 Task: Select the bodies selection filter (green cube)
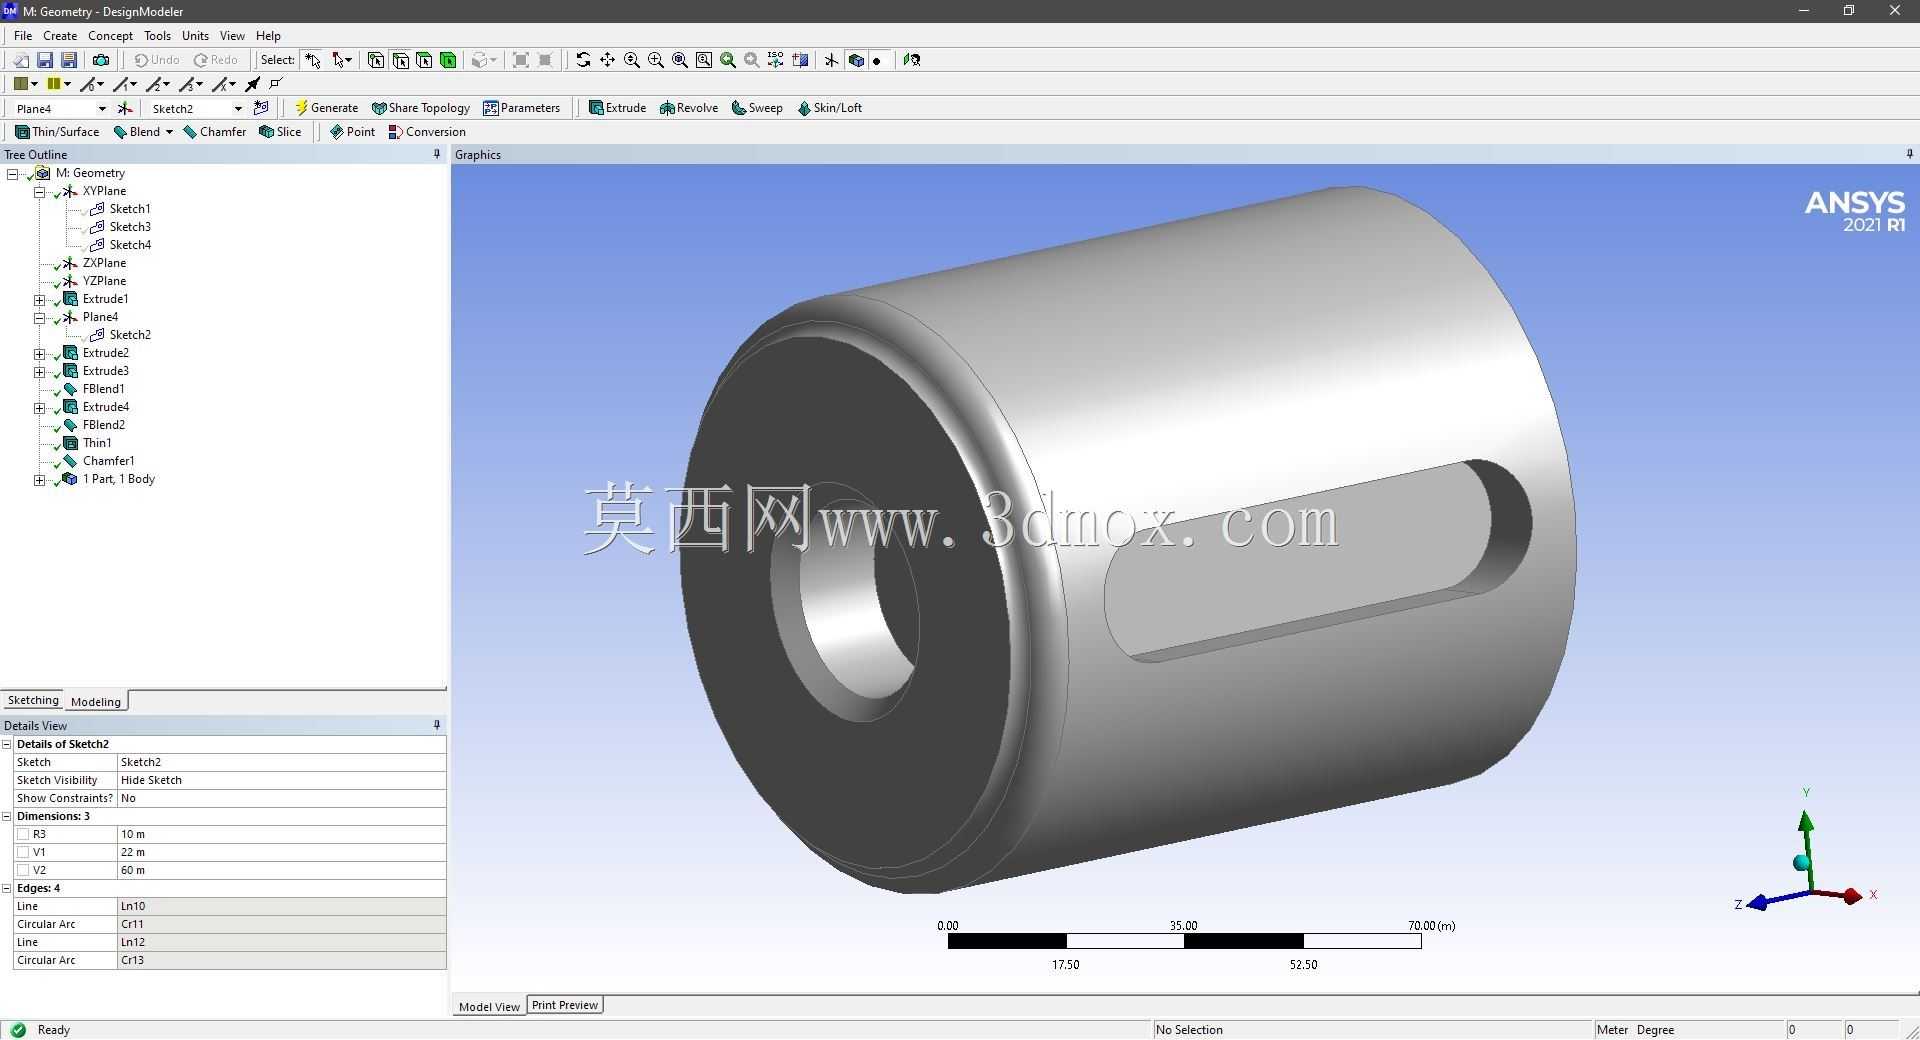coord(448,60)
